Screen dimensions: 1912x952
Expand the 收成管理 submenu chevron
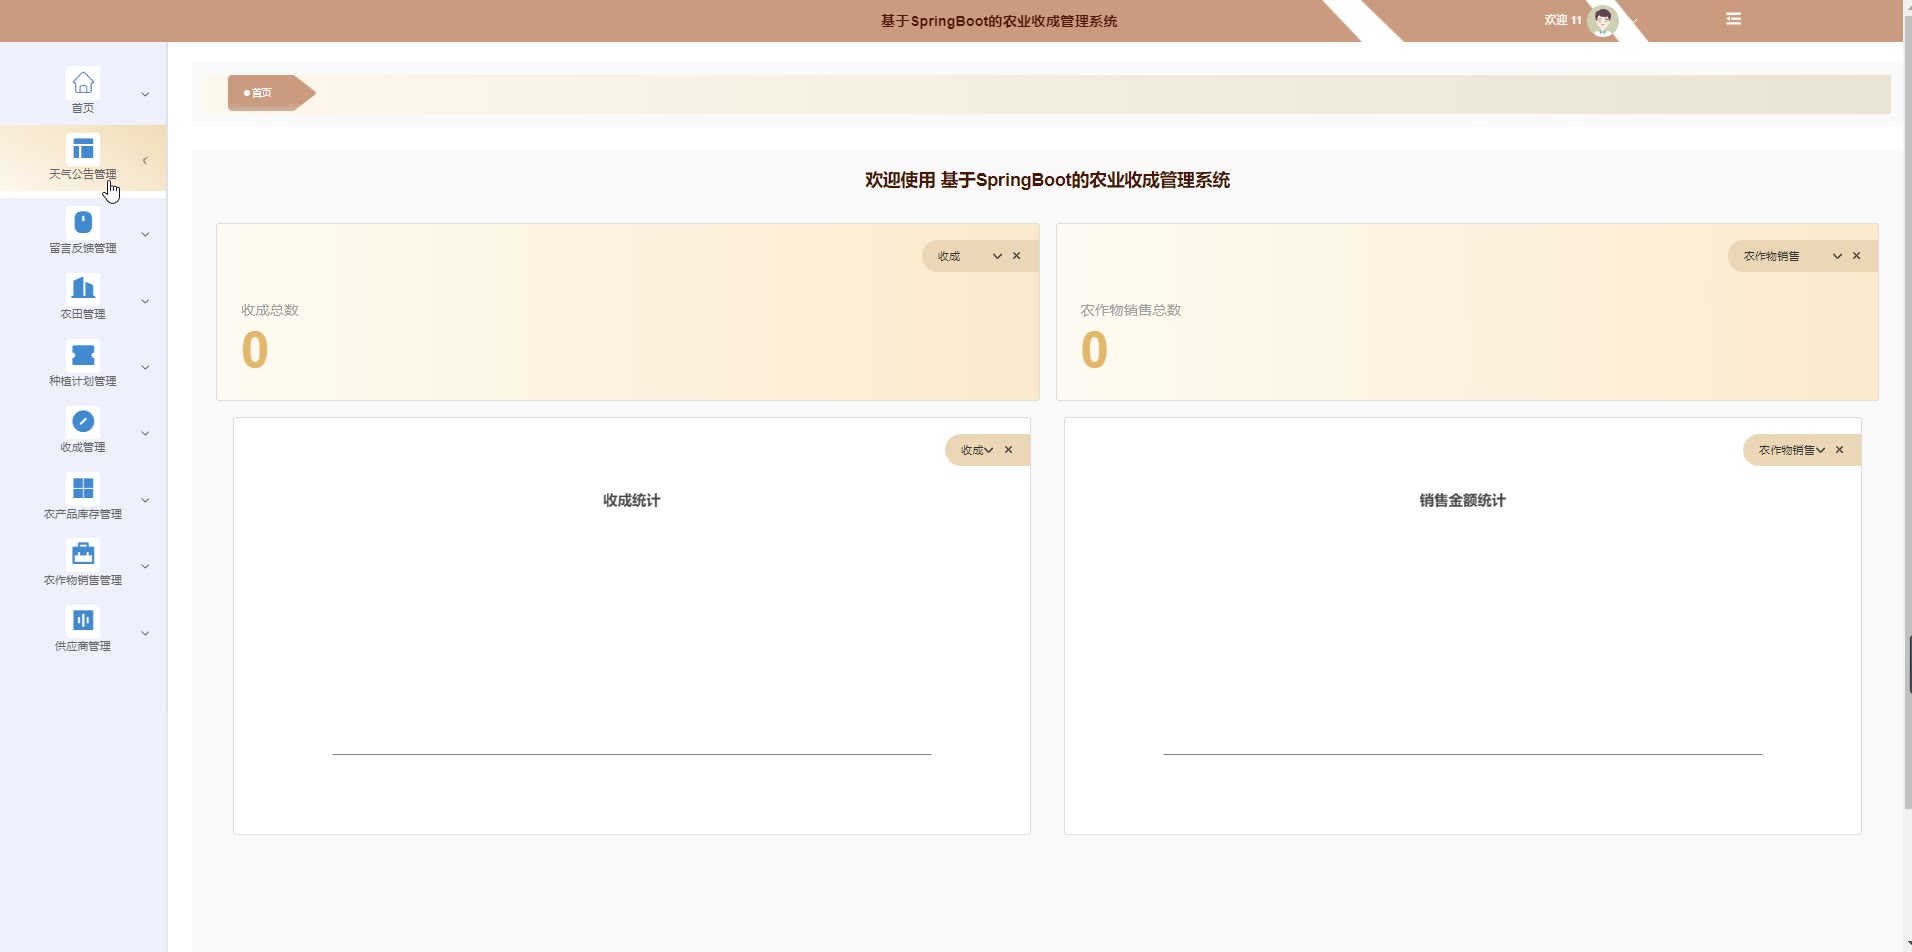145,434
